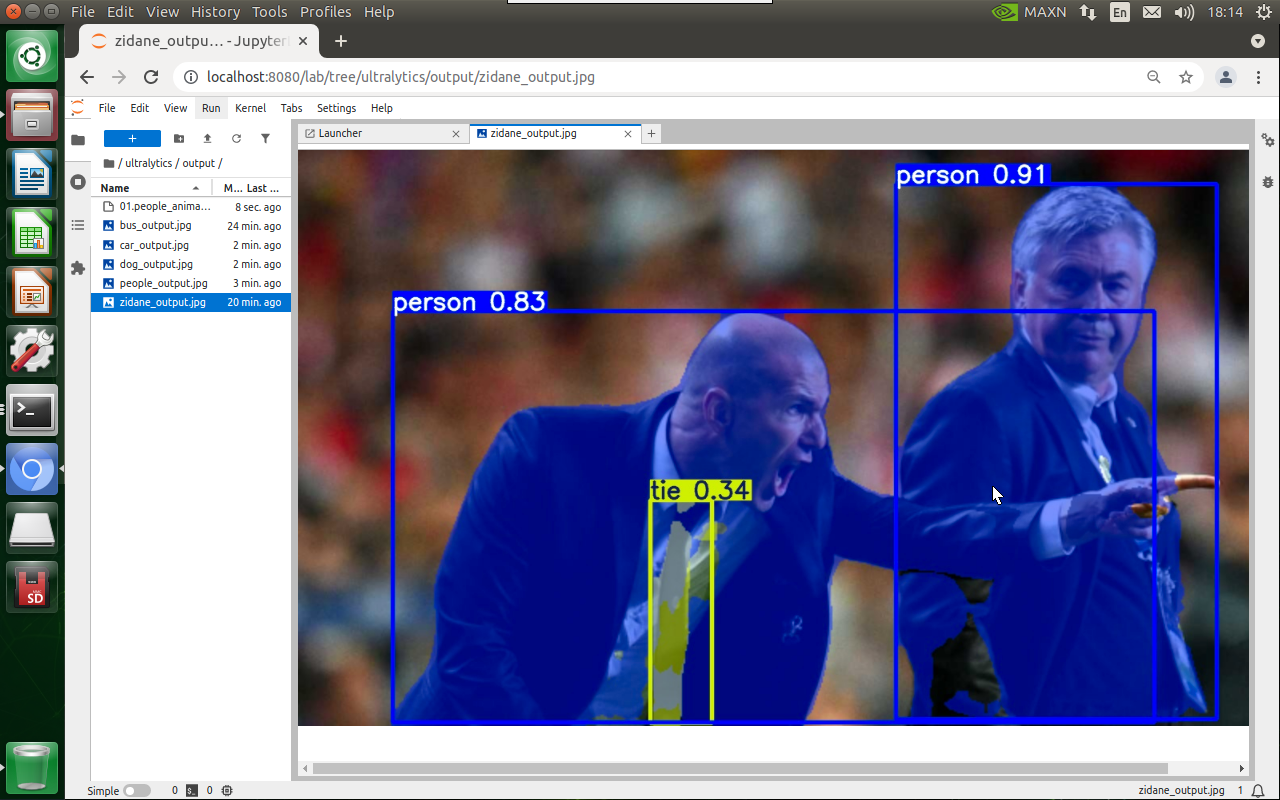Open the browser profile avatar icon
Viewport: 1280px width, 800px height.
[x=1225, y=77]
